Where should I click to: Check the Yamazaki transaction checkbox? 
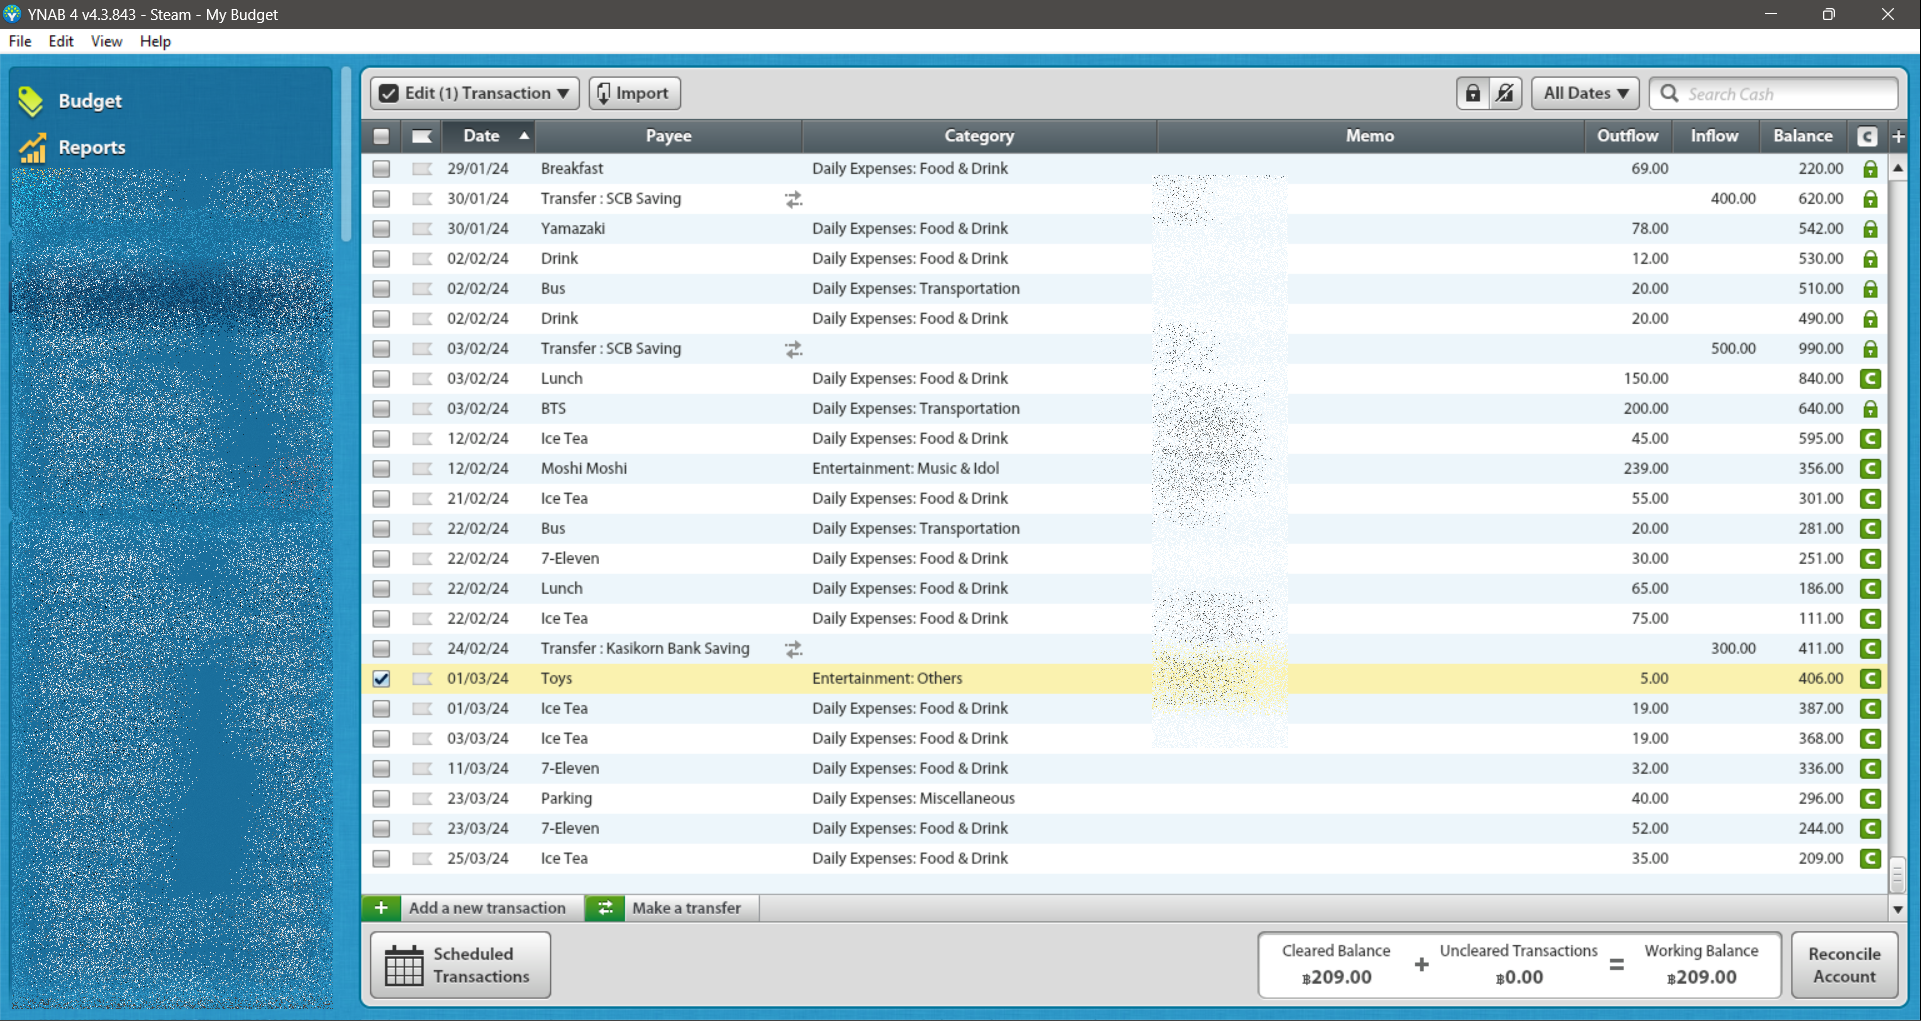[x=381, y=229]
